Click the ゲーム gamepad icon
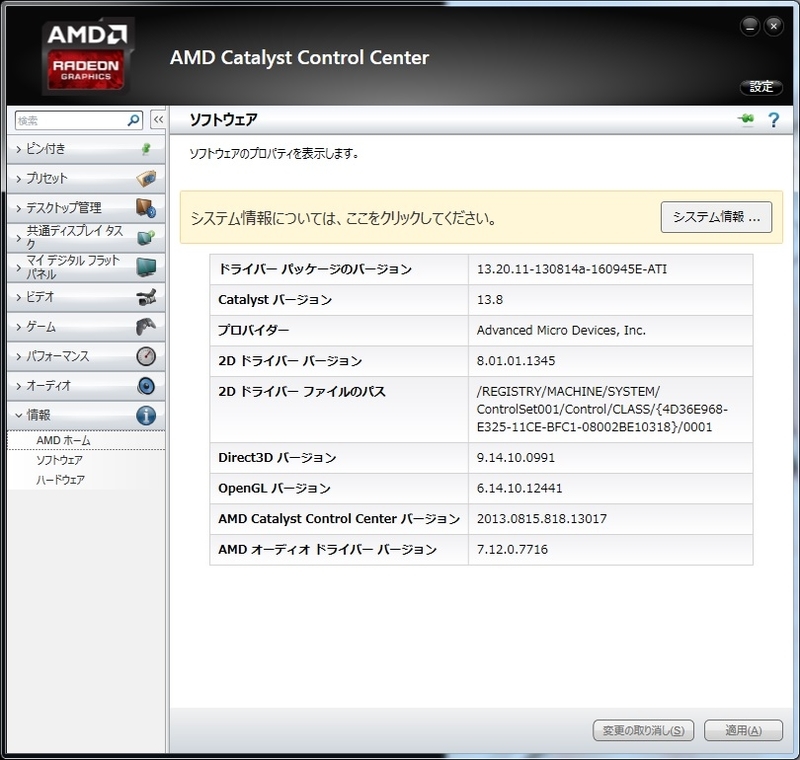The height and width of the screenshot is (760, 800). tap(146, 326)
